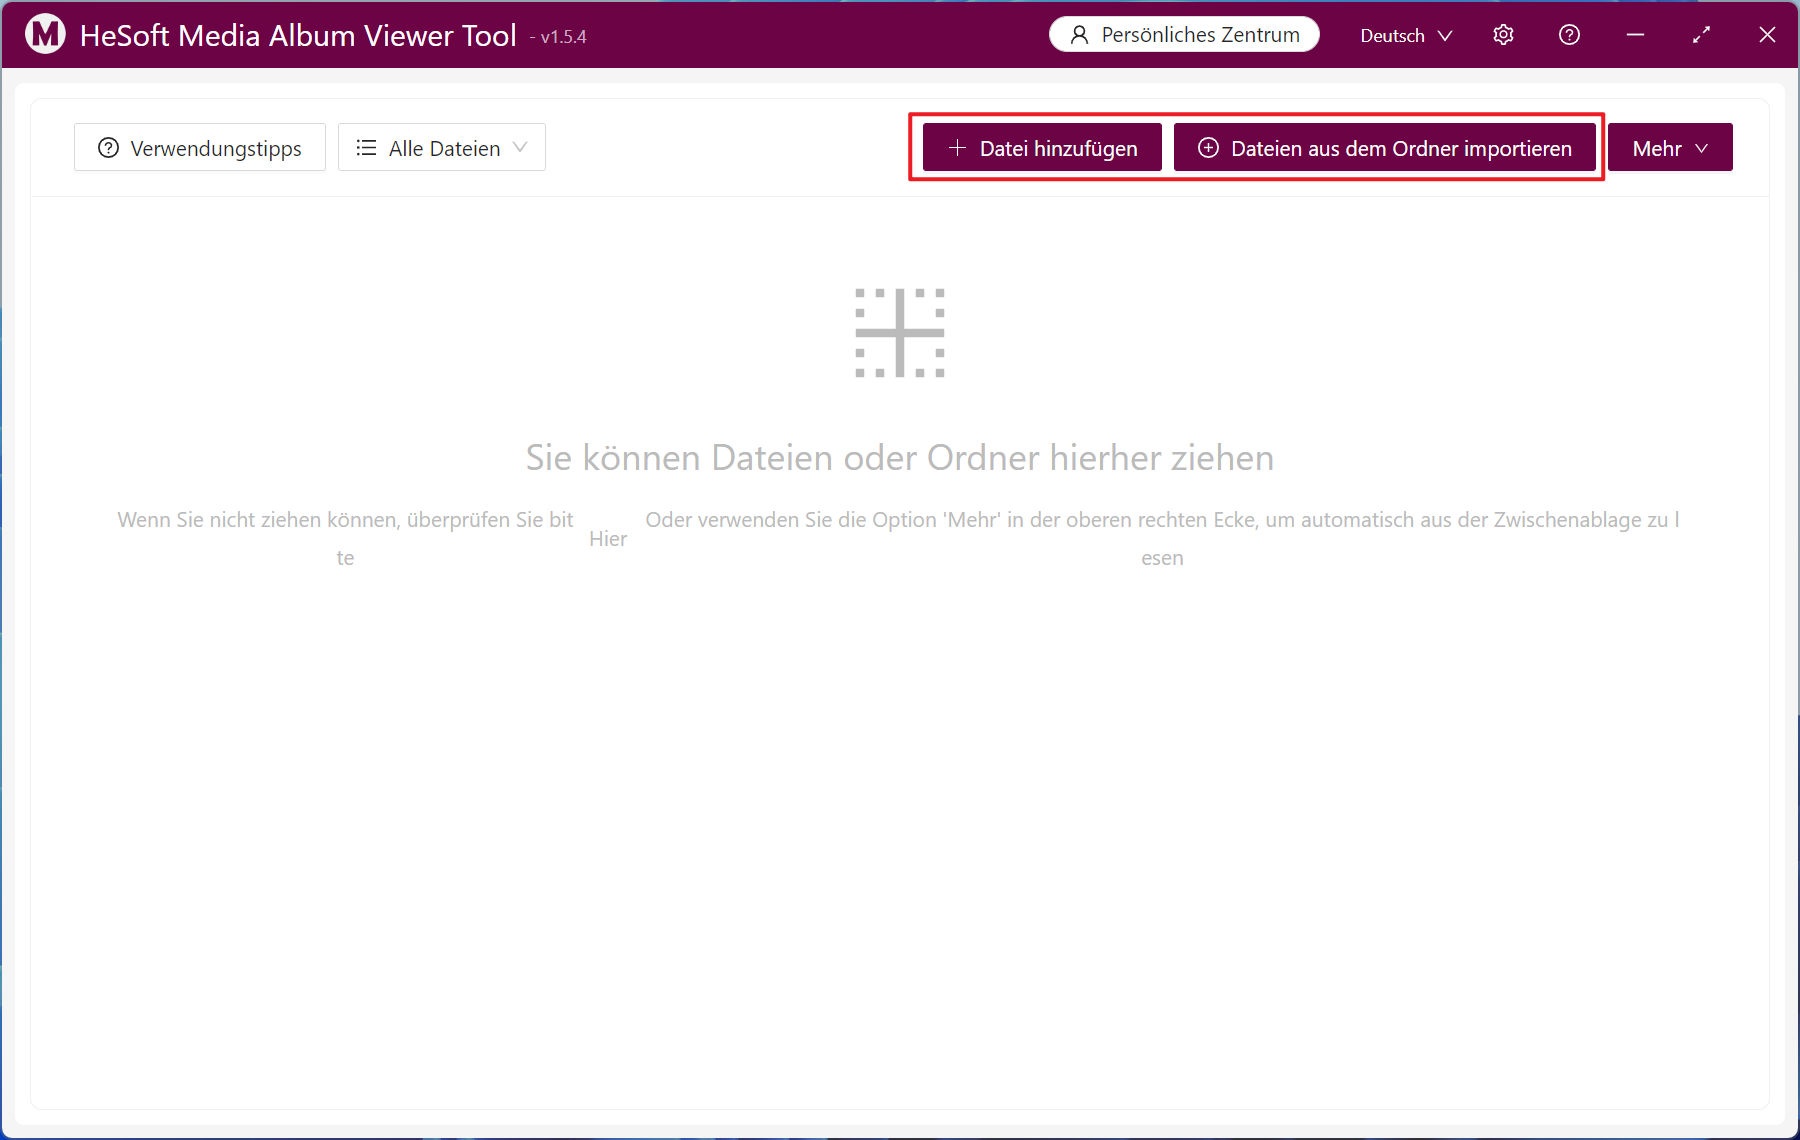
Task: Click the list icon beside Alle Dateien
Action: pyautogui.click(x=366, y=148)
